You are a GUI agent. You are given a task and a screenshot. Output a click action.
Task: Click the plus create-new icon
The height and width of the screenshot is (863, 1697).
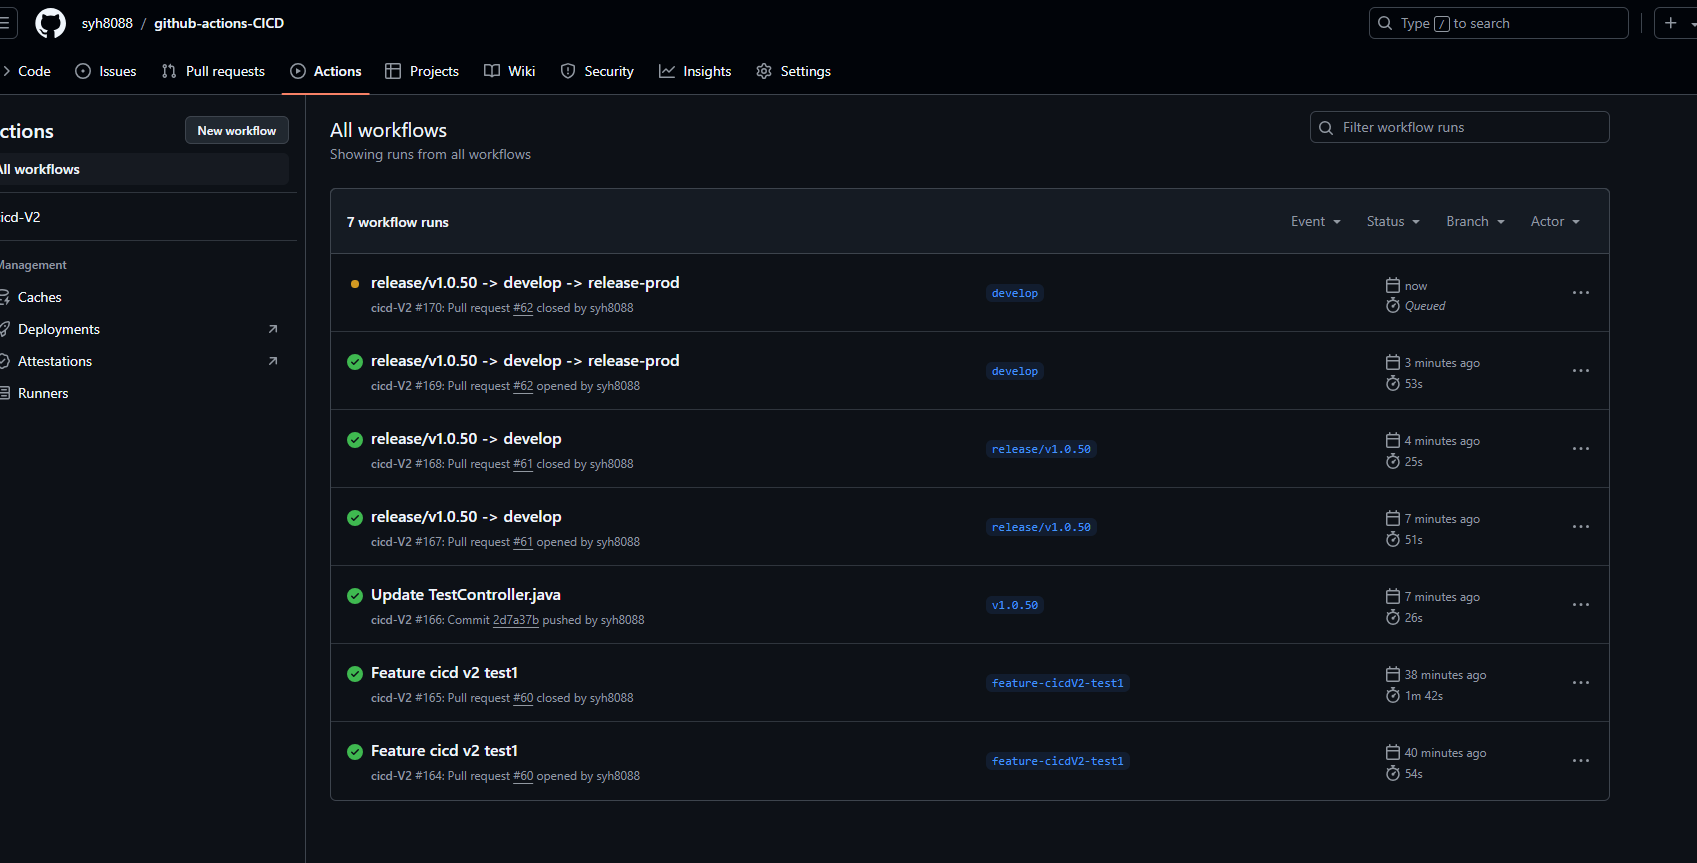pyautogui.click(x=1671, y=23)
